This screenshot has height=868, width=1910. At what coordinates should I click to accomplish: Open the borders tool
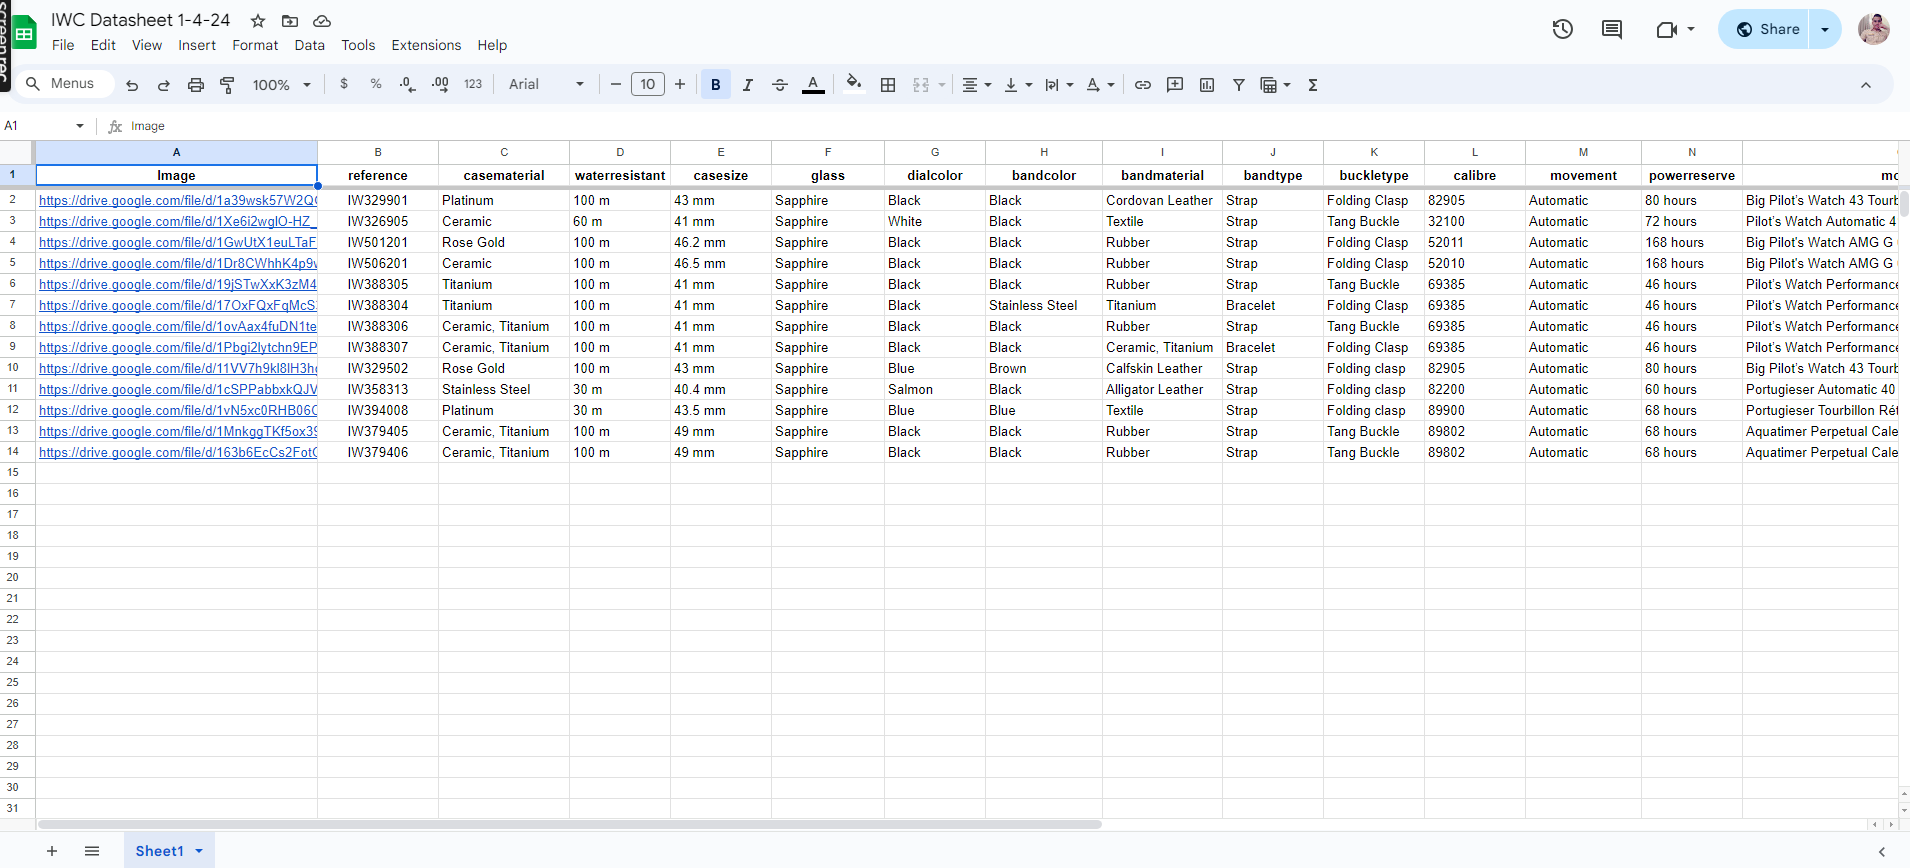click(888, 85)
